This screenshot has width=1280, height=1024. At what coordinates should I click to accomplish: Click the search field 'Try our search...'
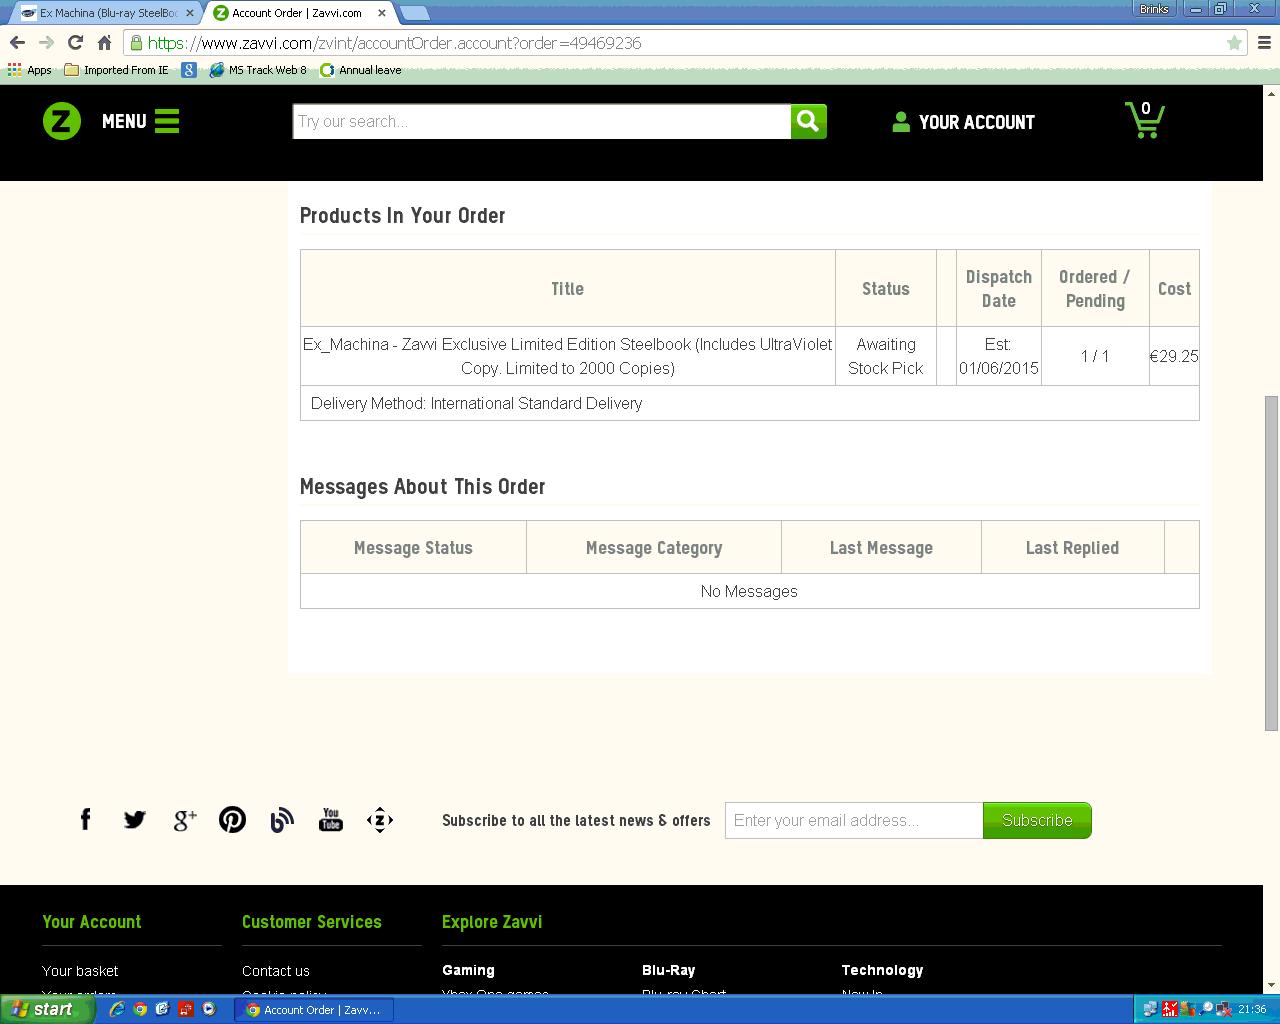541,121
